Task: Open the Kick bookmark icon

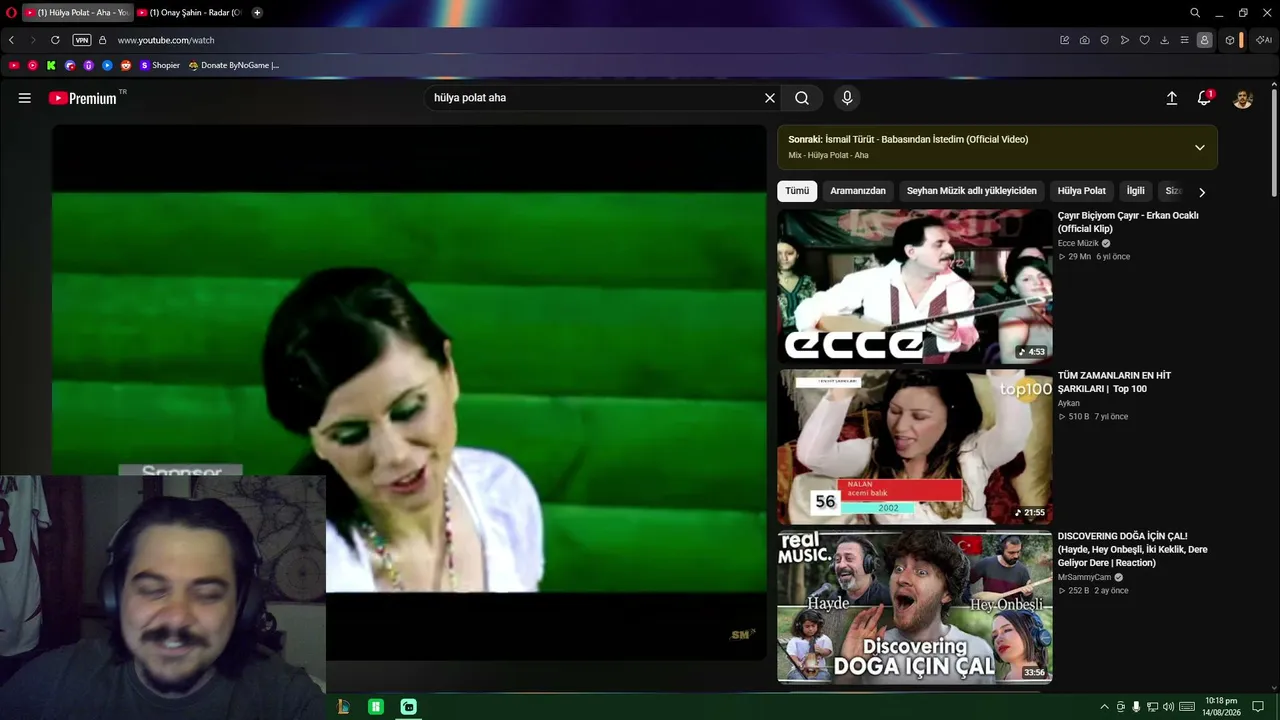Action: (x=51, y=65)
